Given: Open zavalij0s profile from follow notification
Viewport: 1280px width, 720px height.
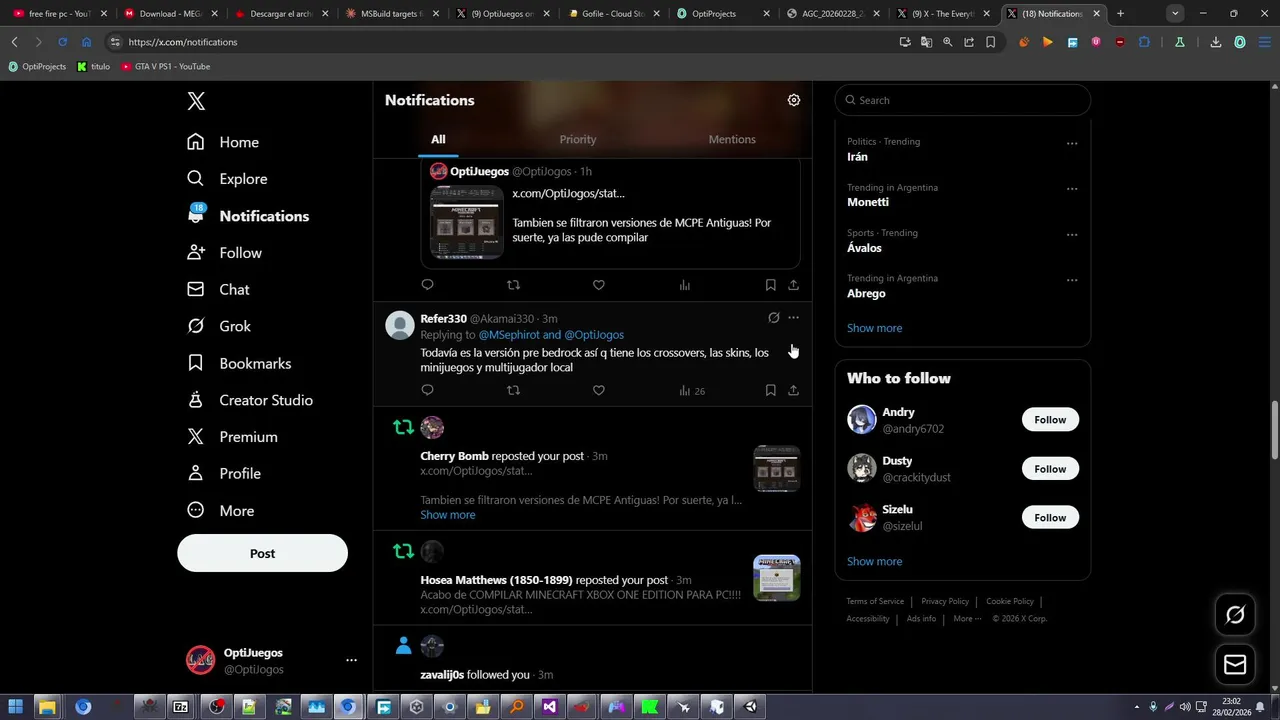Looking at the screenshot, I should 442,675.
